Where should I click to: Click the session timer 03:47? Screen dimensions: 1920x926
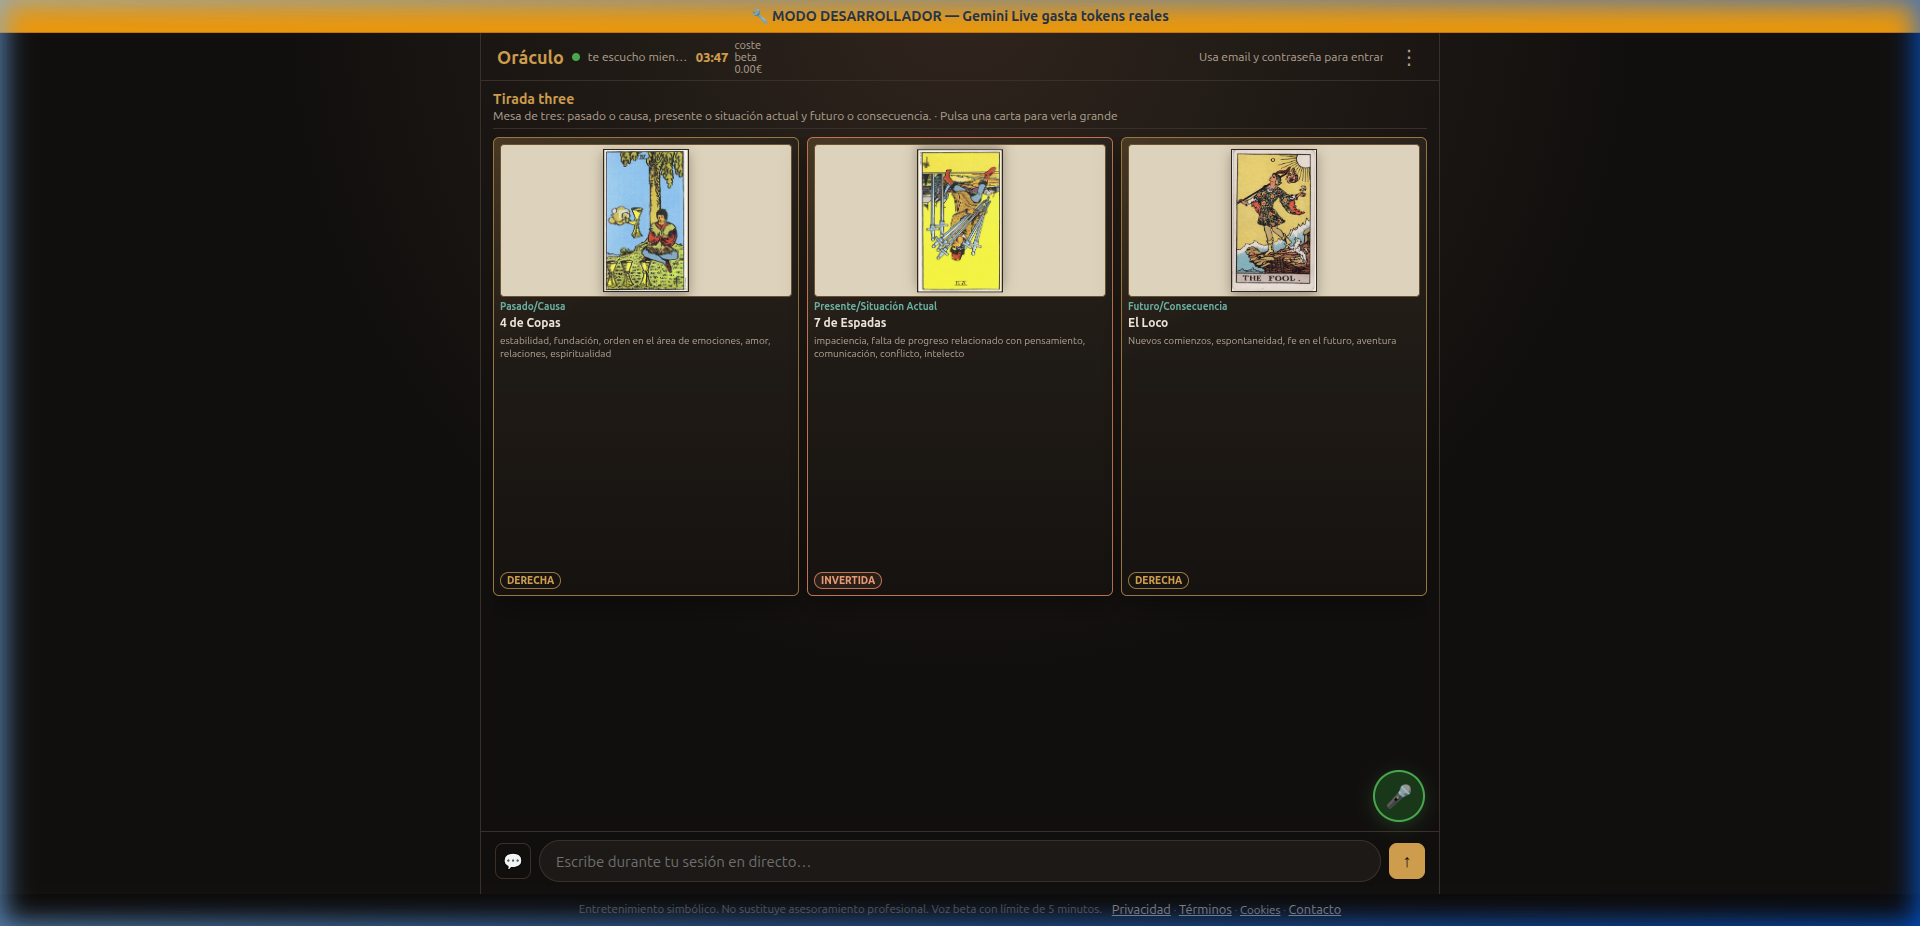click(712, 58)
